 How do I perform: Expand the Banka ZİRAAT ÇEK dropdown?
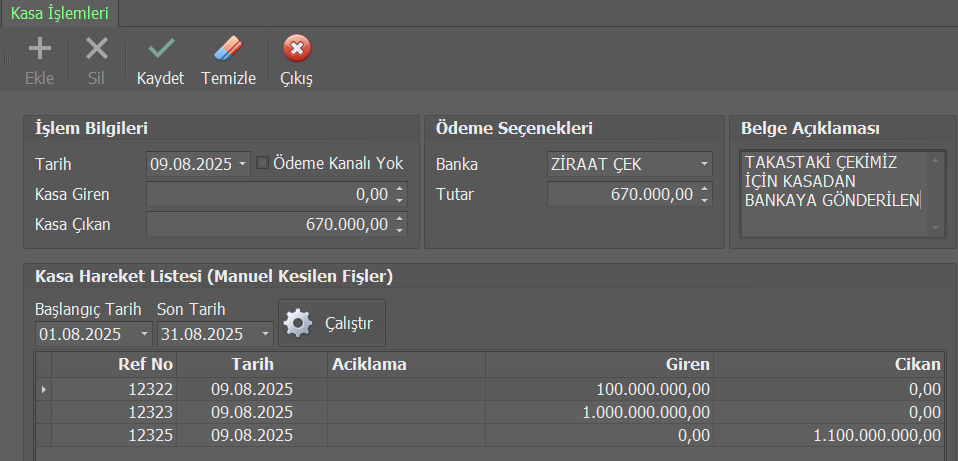(704, 164)
